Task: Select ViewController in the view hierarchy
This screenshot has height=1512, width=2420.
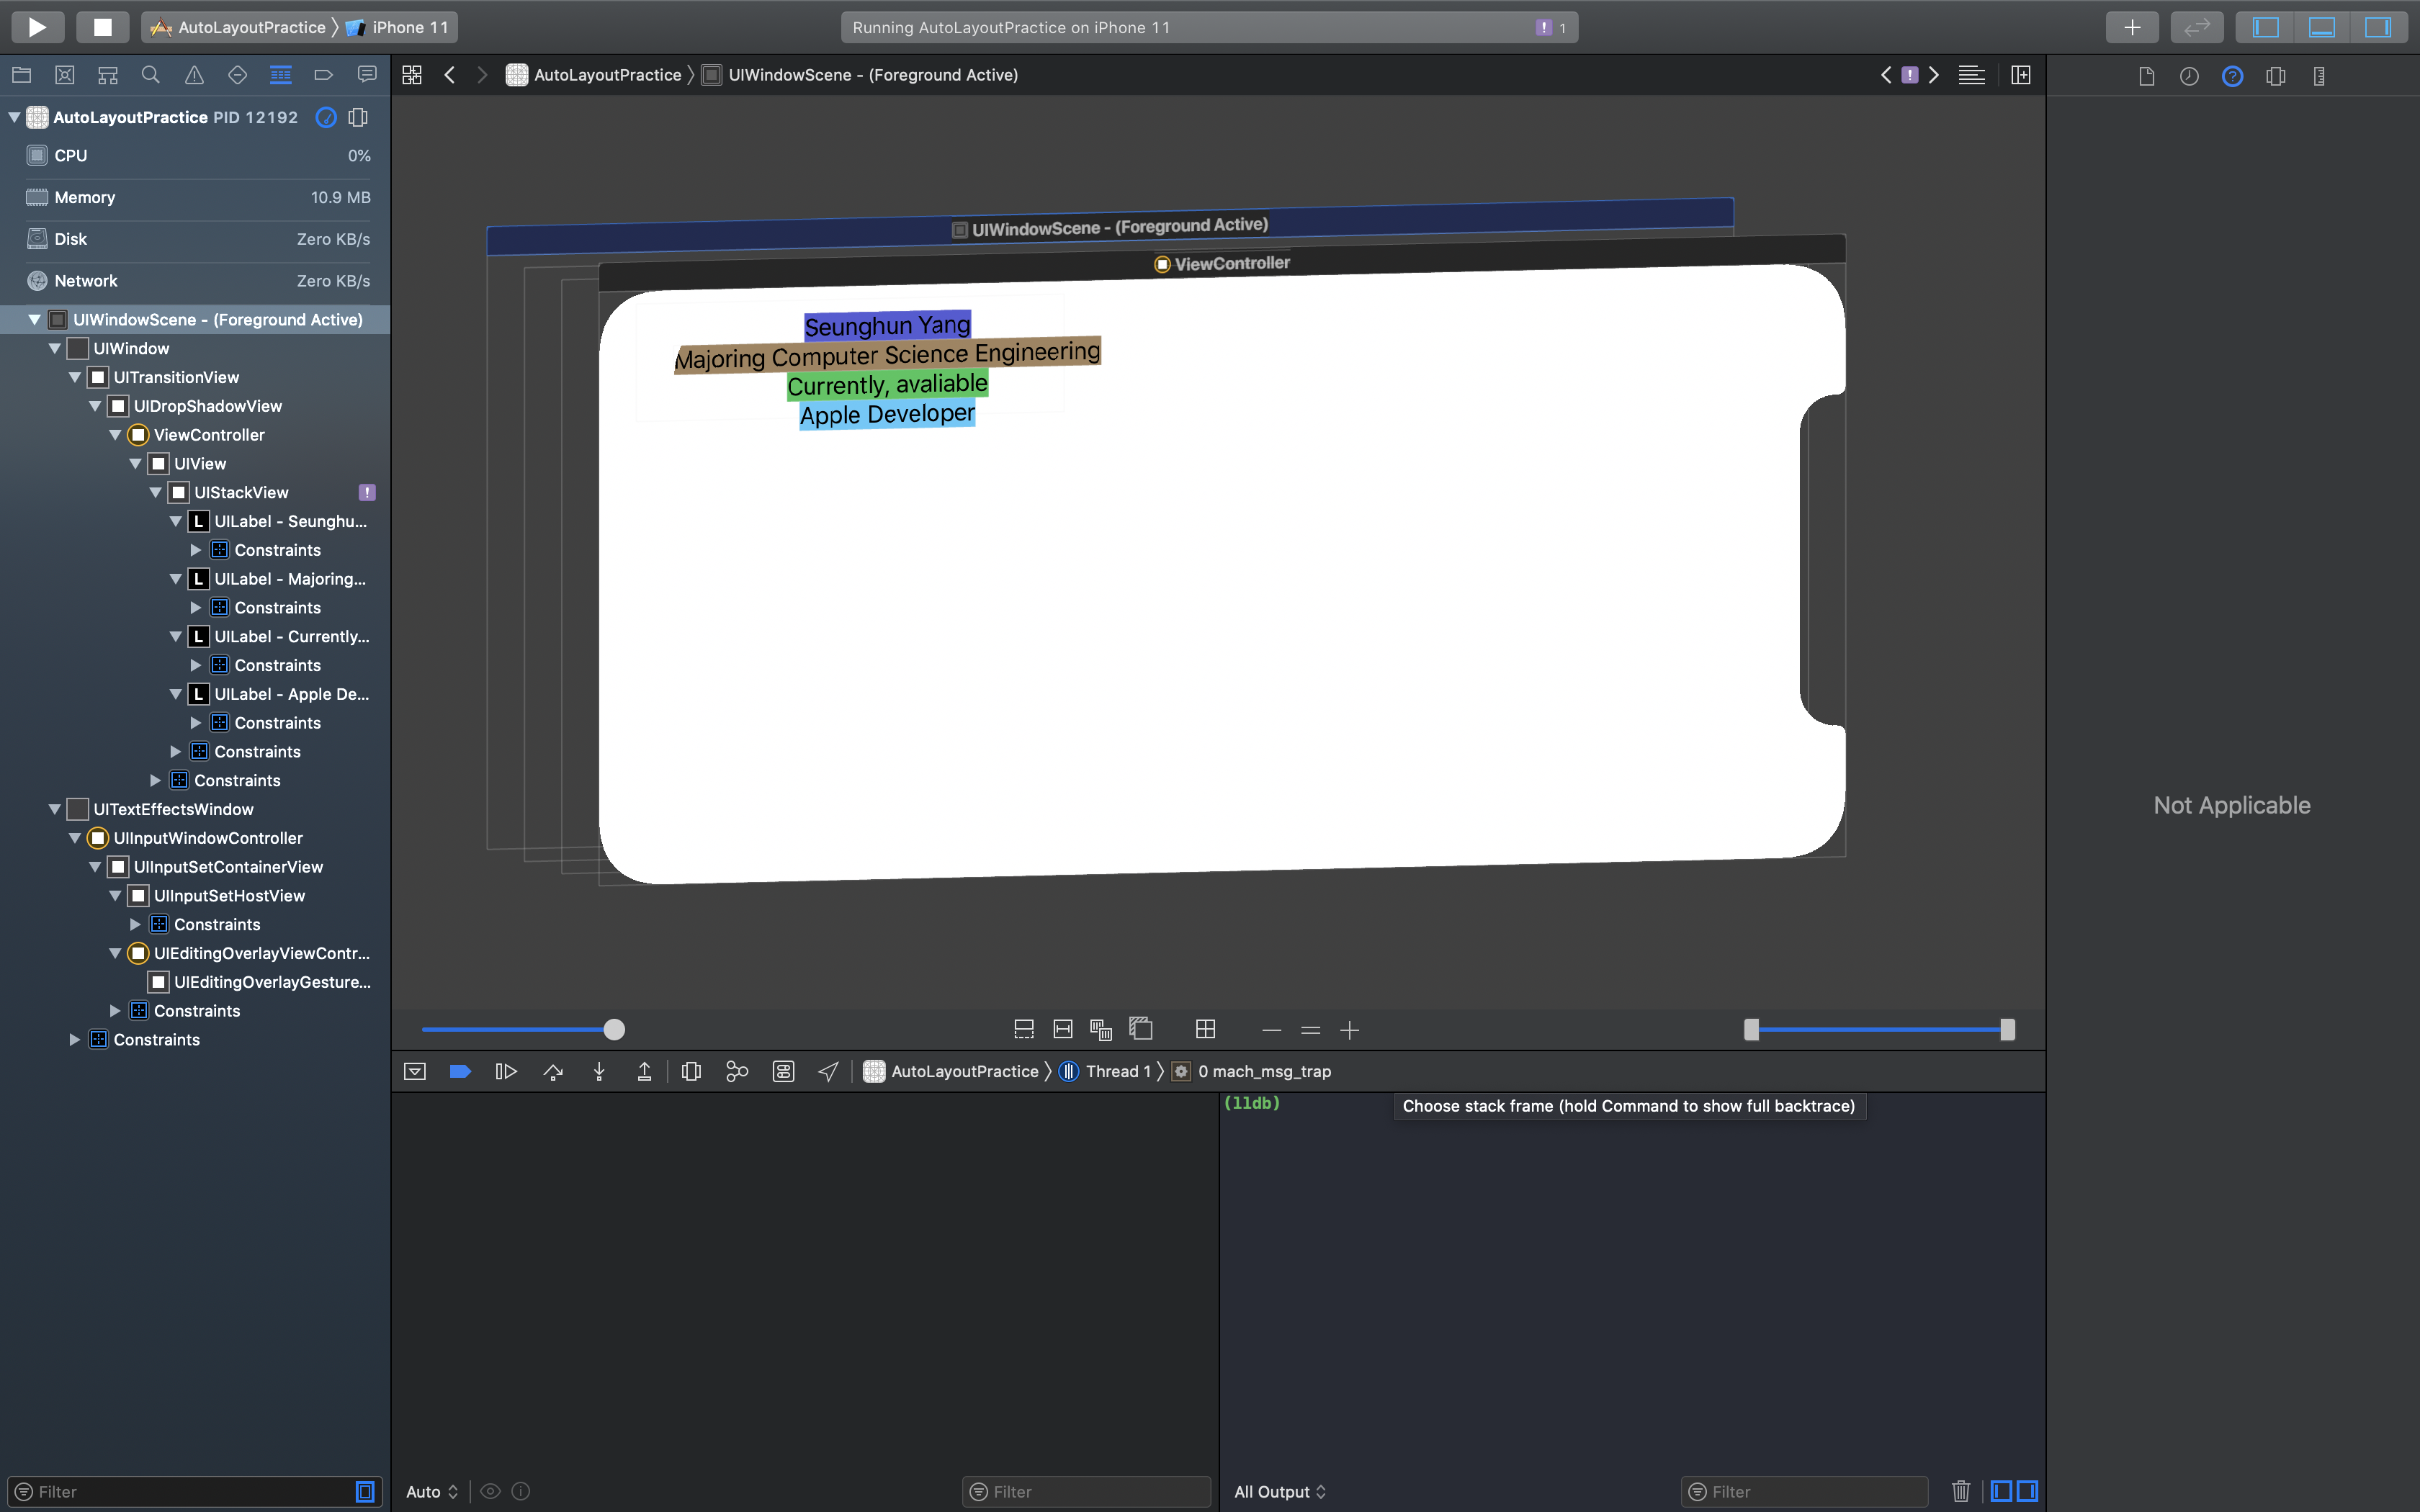Action: click(209, 435)
